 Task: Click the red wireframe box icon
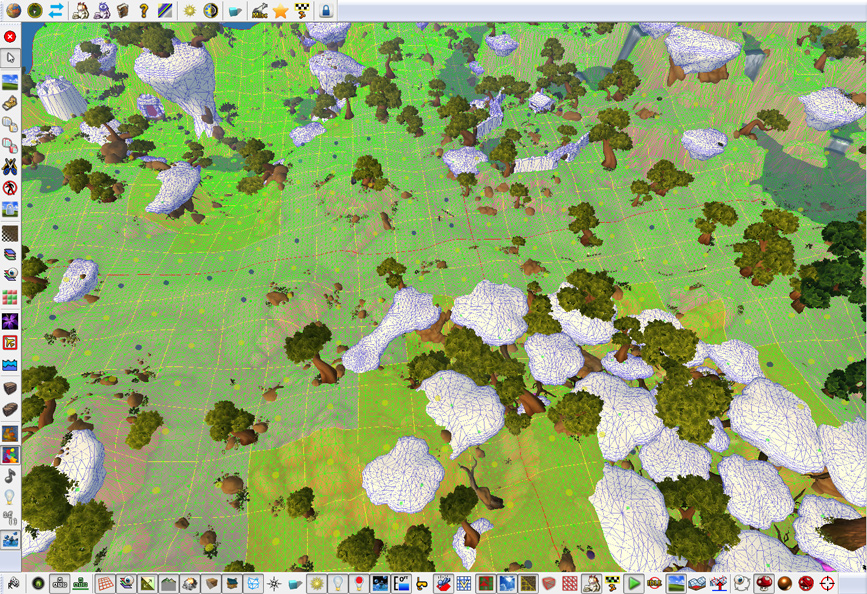pyautogui.click(x=549, y=583)
